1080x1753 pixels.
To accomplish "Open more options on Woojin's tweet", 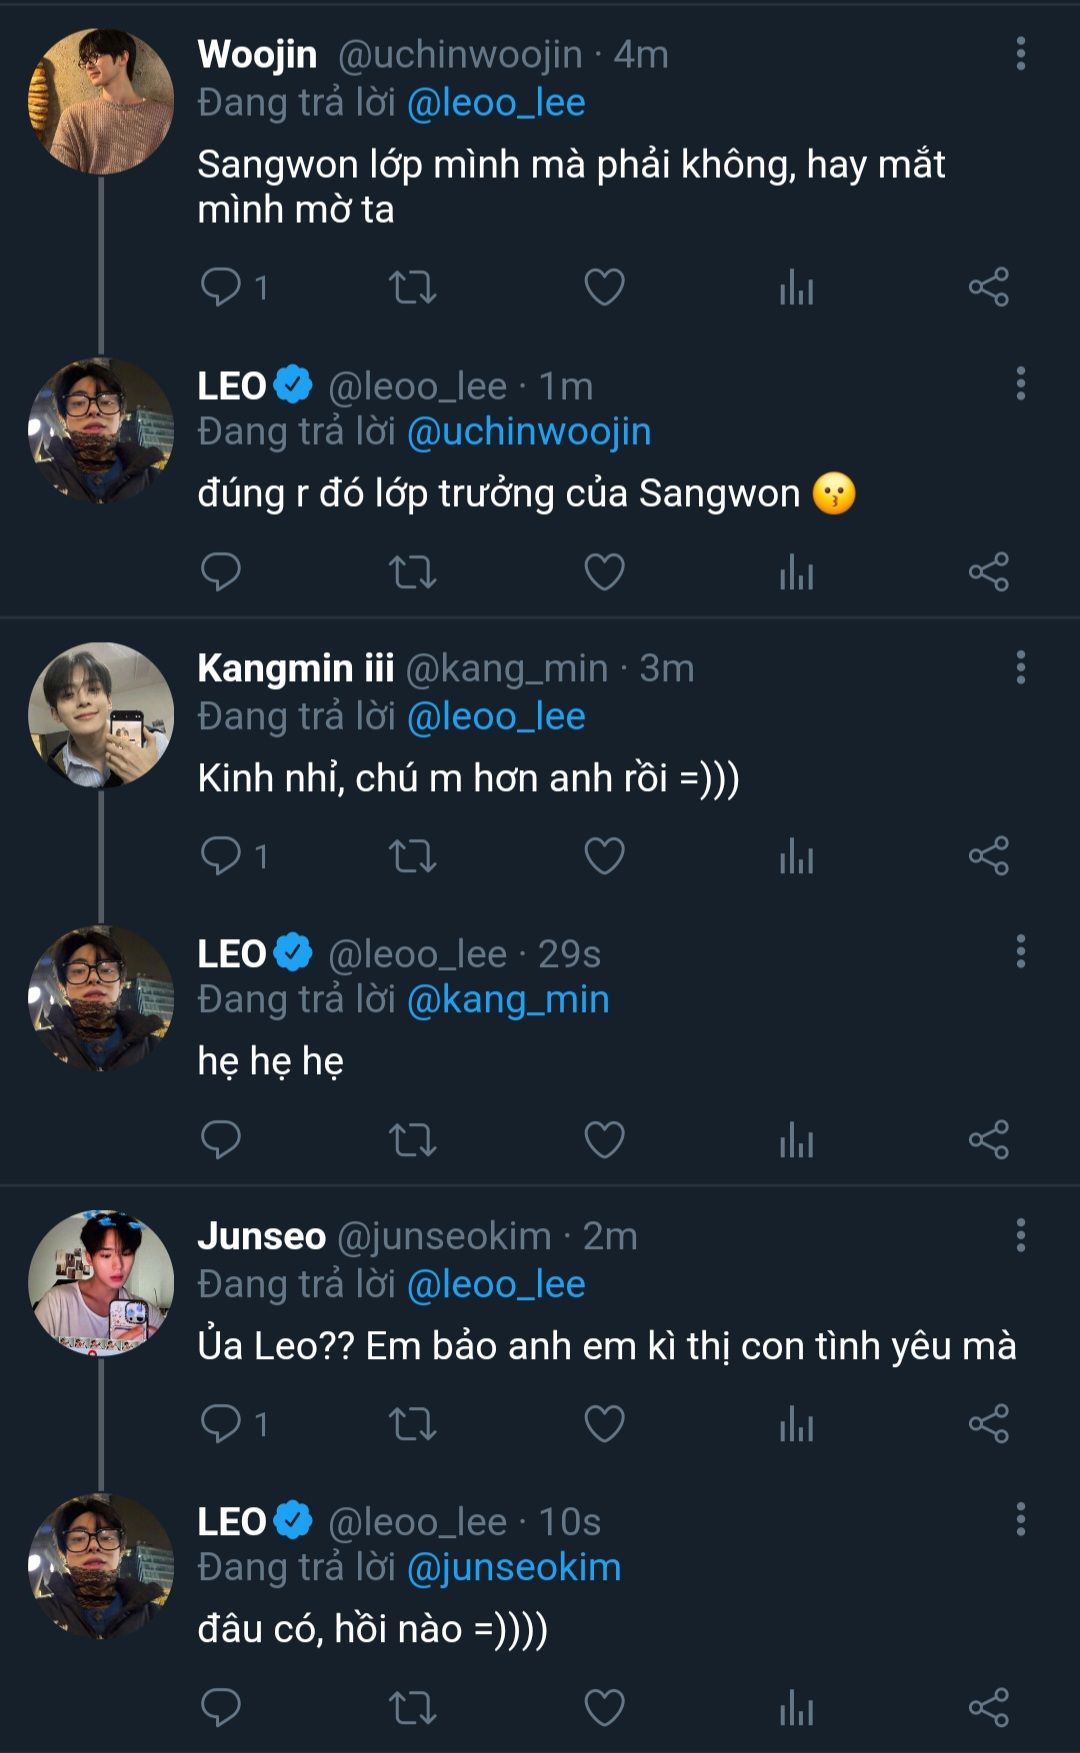I will [x=1020, y=54].
